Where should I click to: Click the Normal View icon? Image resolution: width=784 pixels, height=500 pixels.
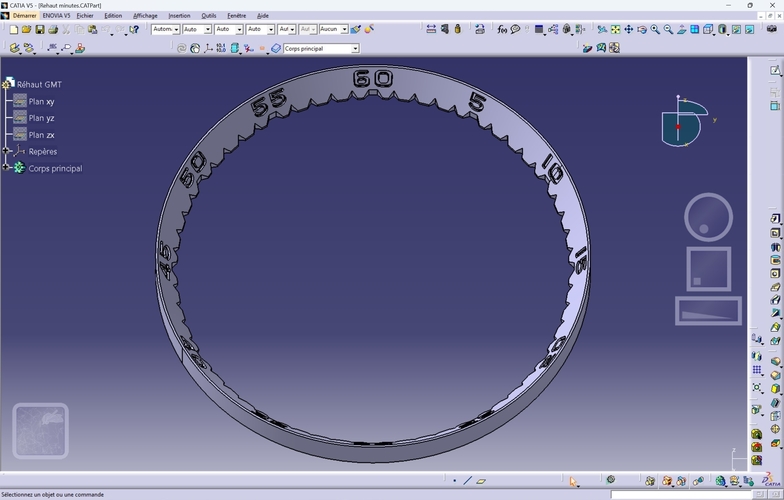[682, 30]
